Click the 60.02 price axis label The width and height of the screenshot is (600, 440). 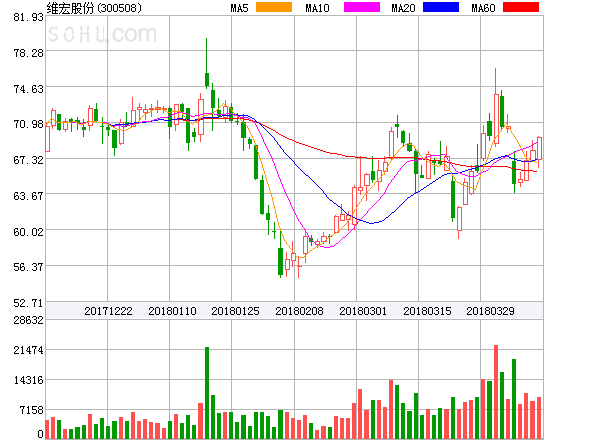pyautogui.click(x=28, y=232)
